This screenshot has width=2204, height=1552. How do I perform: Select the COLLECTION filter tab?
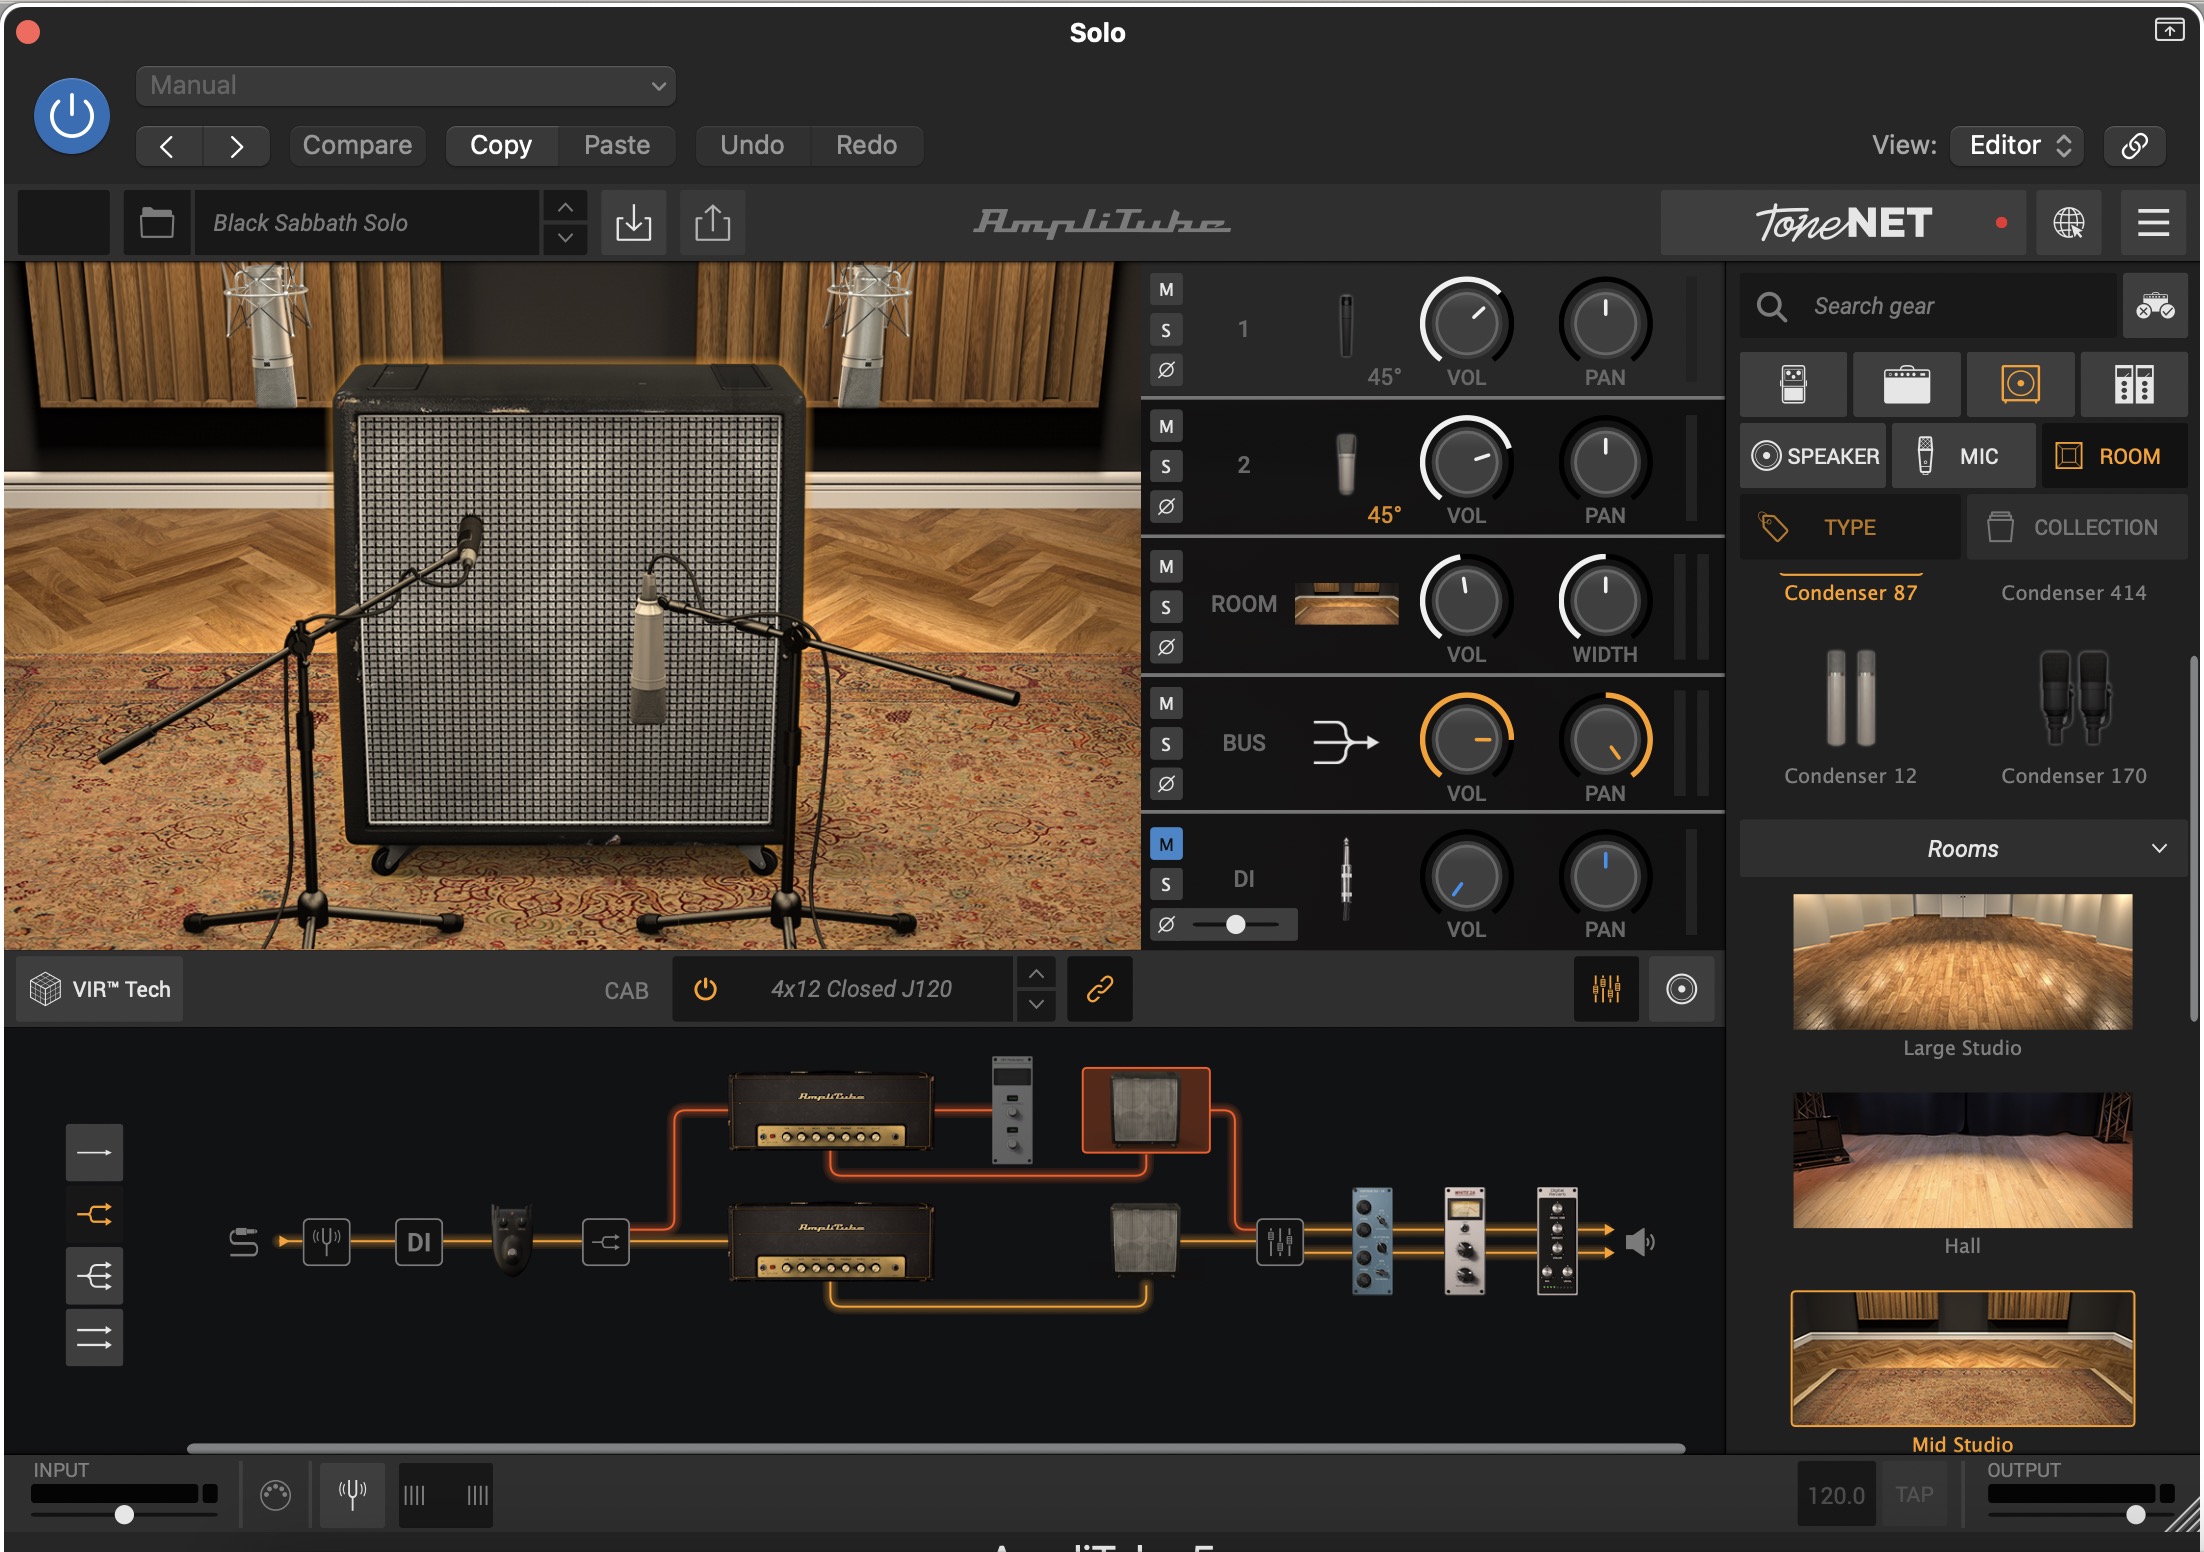[x=2077, y=527]
